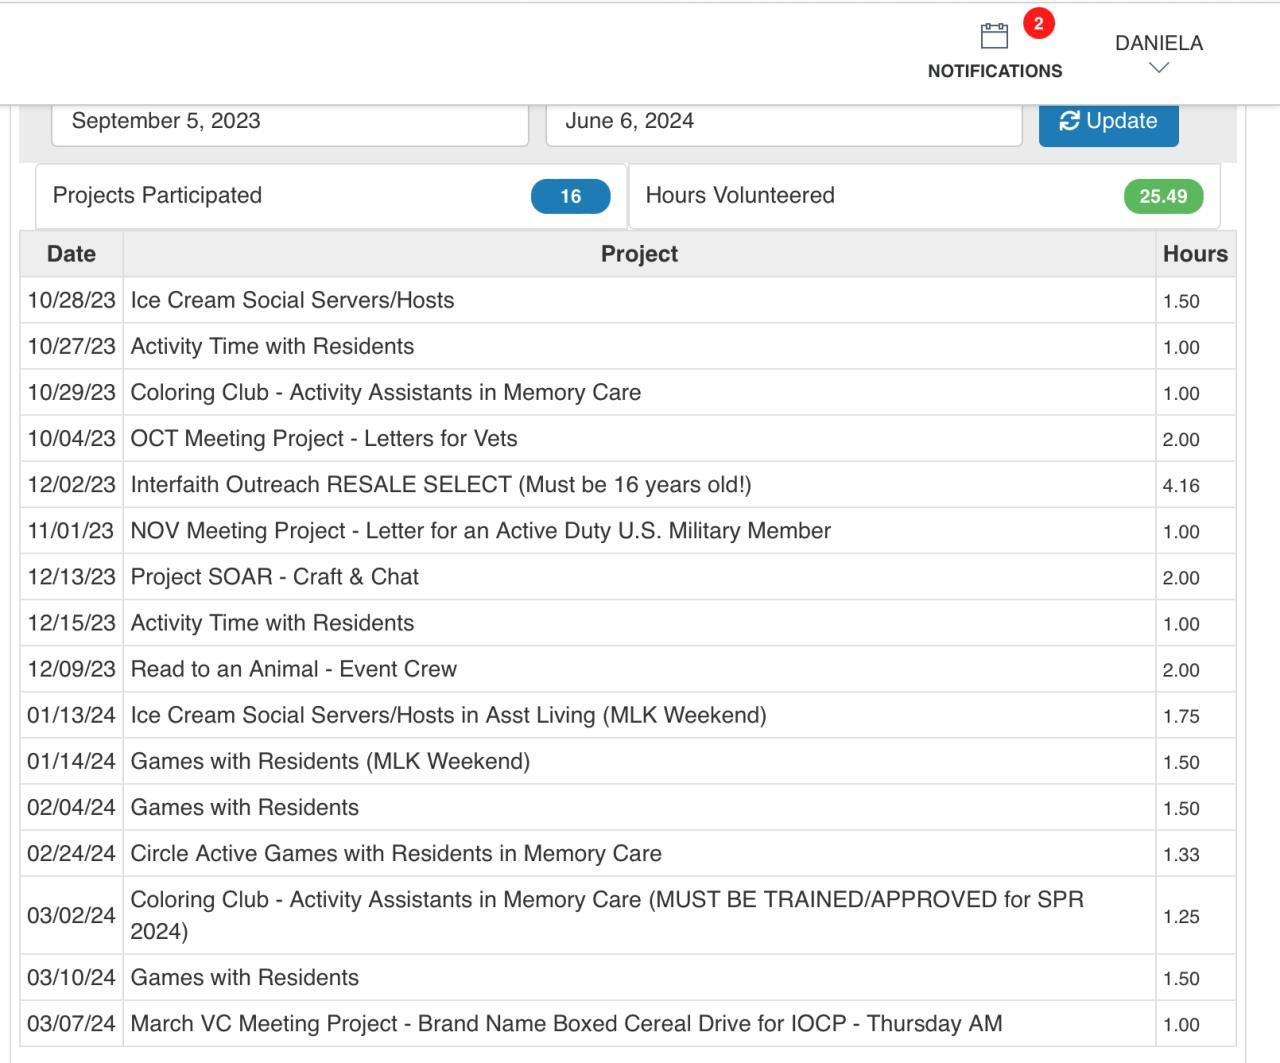Click the Hours Volunteered total badge
This screenshot has width=1280, height=1063.
[x=1163, y=197]
